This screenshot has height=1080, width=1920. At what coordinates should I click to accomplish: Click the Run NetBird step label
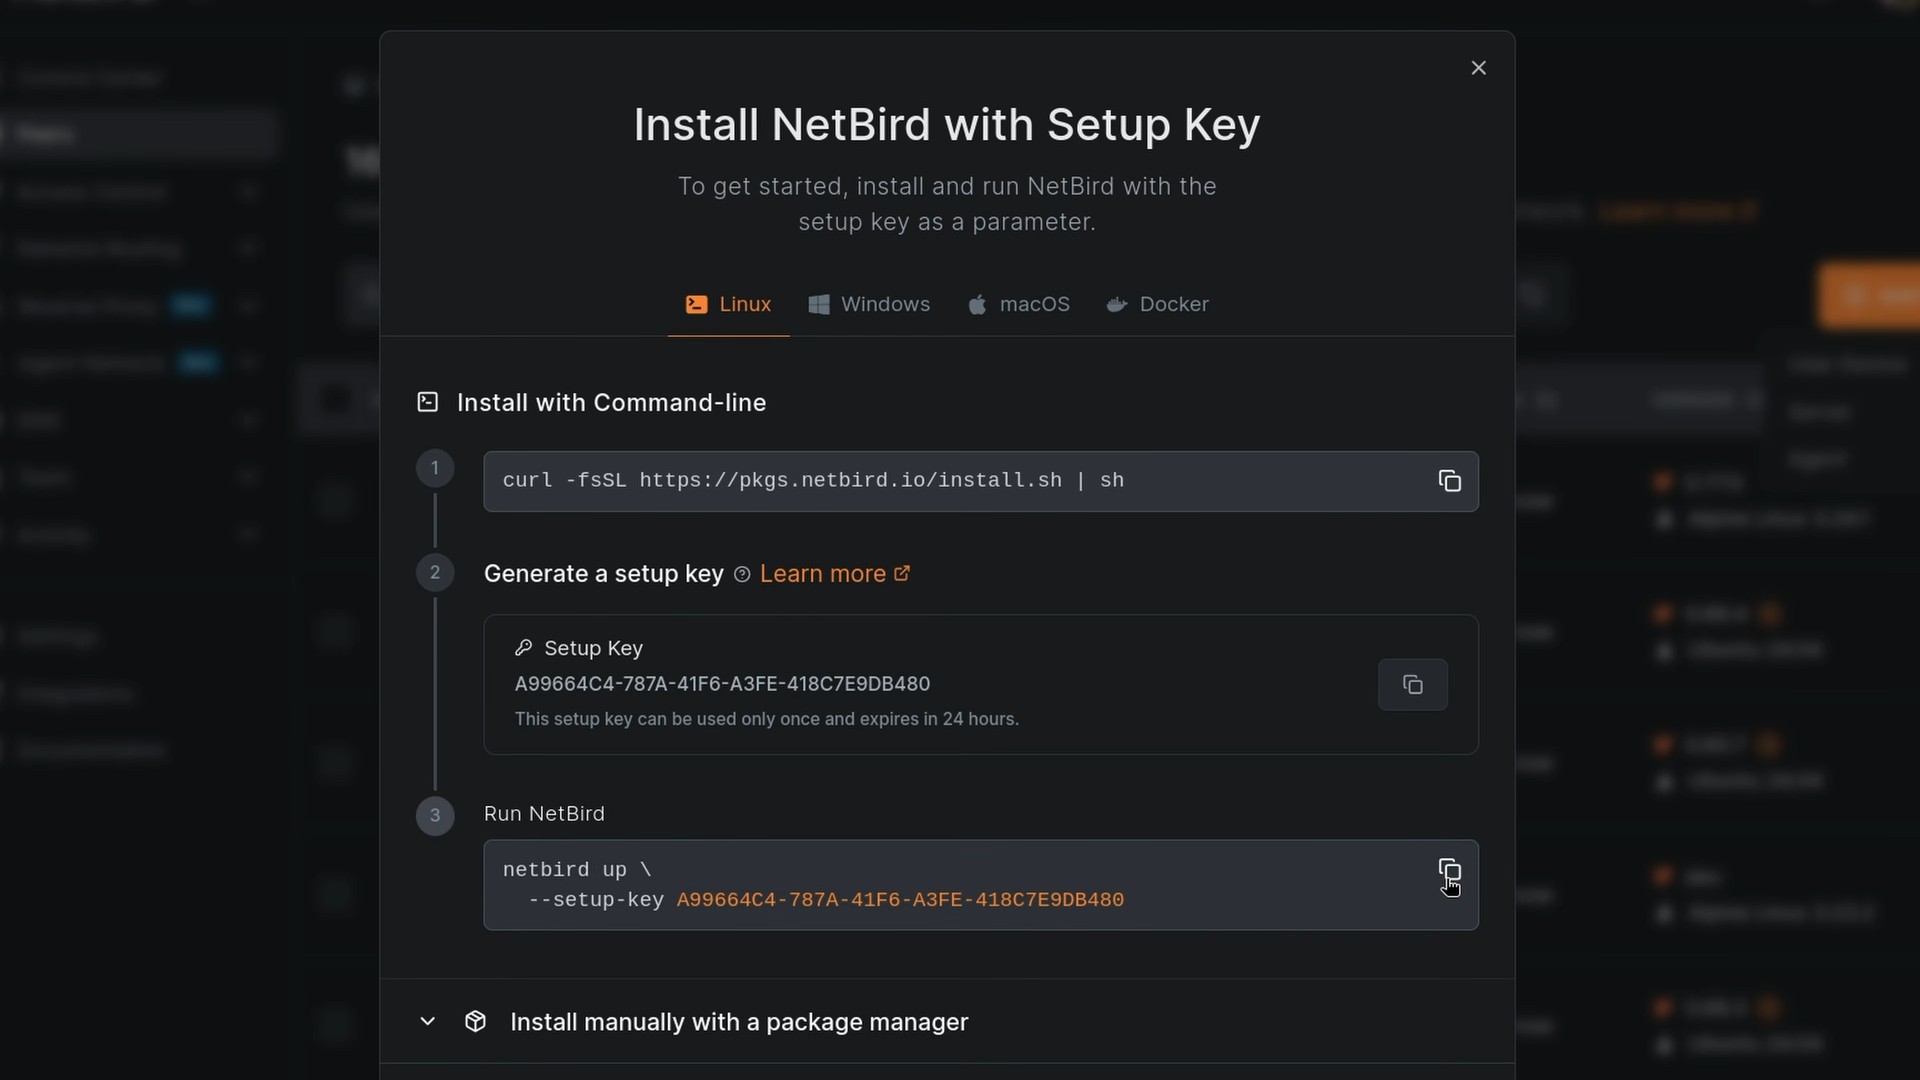pos(544,814)
